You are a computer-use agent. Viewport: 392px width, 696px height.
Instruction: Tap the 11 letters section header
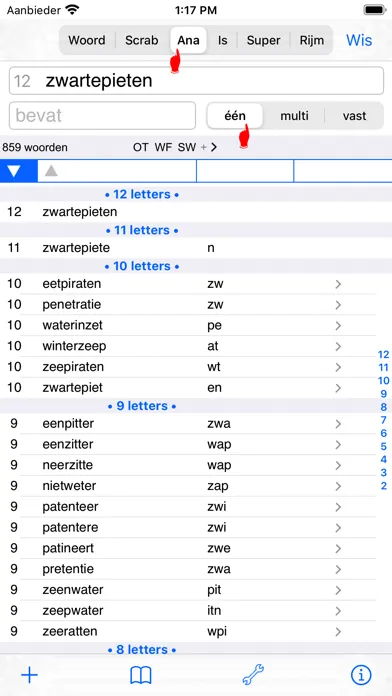(x=142, y=230)
